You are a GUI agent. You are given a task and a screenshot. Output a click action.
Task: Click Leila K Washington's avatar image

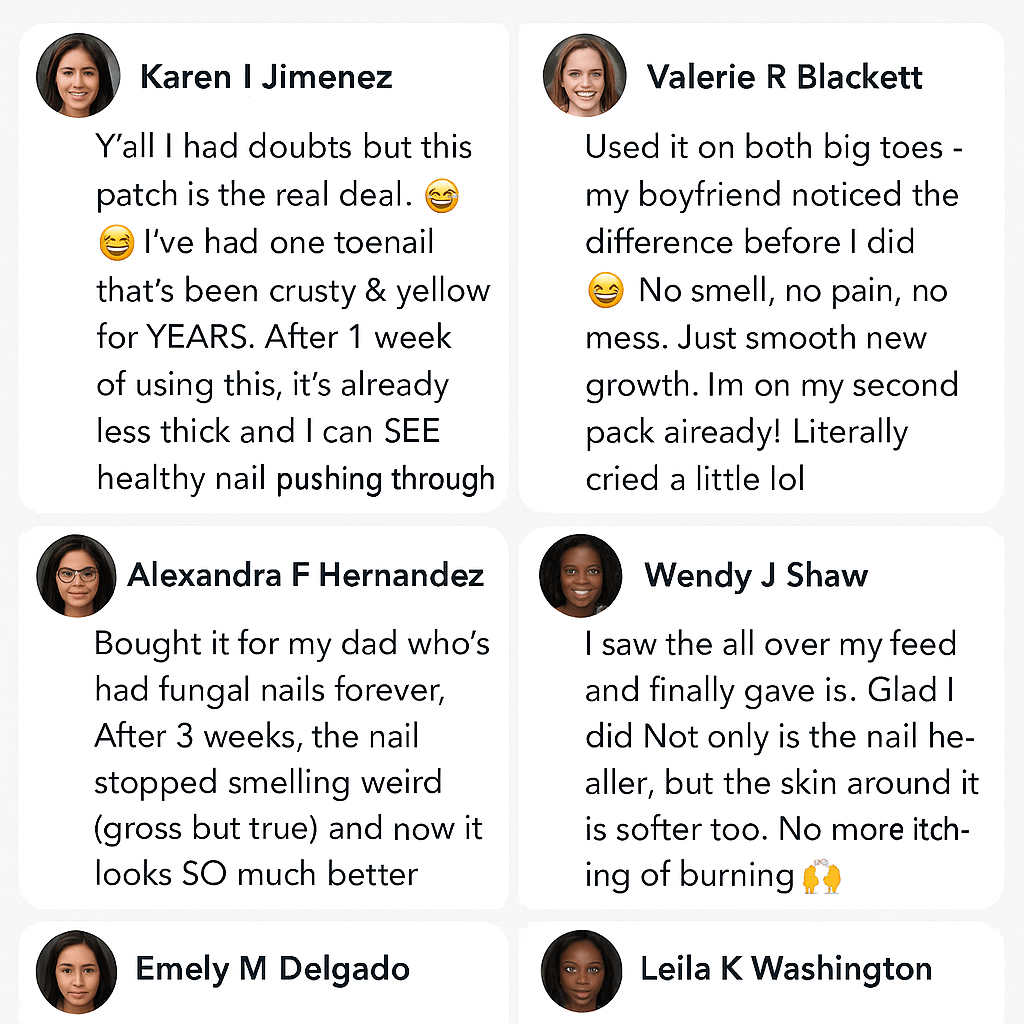click(x=582, y=971)
